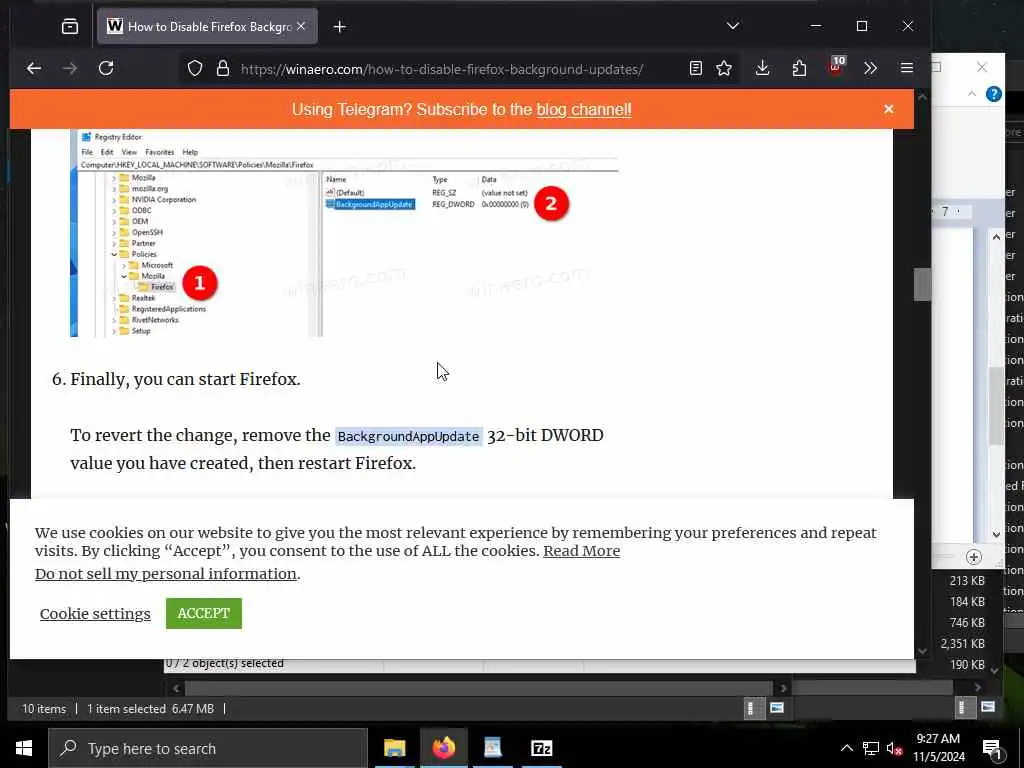The width and height of the screenshot is (1024, 768).
Task: Click the '213 KB' file size entry
Action: coord(967,581)
